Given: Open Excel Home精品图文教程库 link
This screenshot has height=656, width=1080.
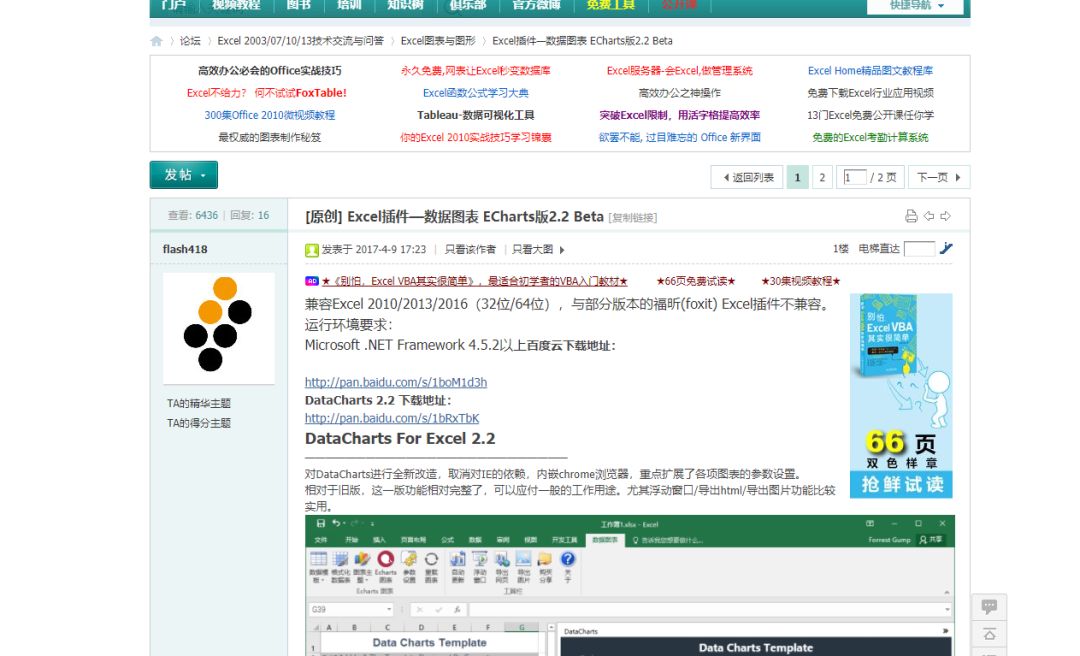Looking at the screenshot, I should coord(871,71).
